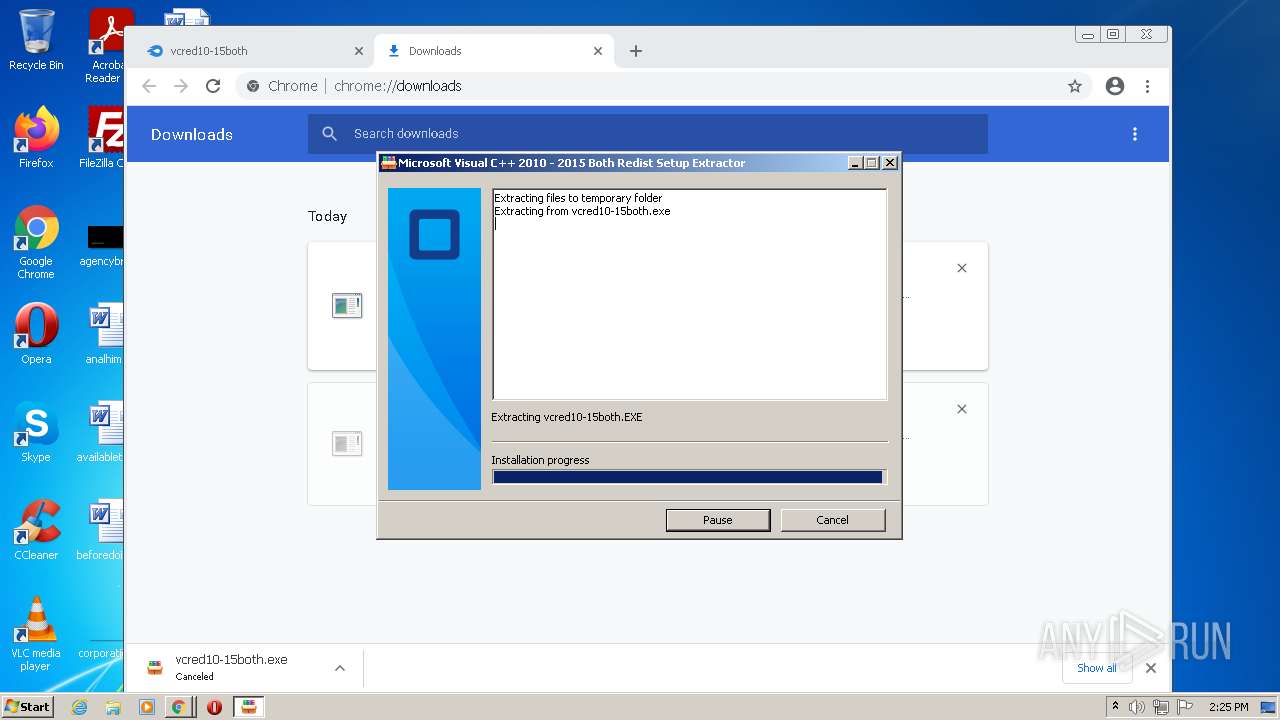Image resolution: width=1280 pixels, height=720 pixels.
Task: Open Windows Explorer from the taskbar
Action: pos(113,707)
